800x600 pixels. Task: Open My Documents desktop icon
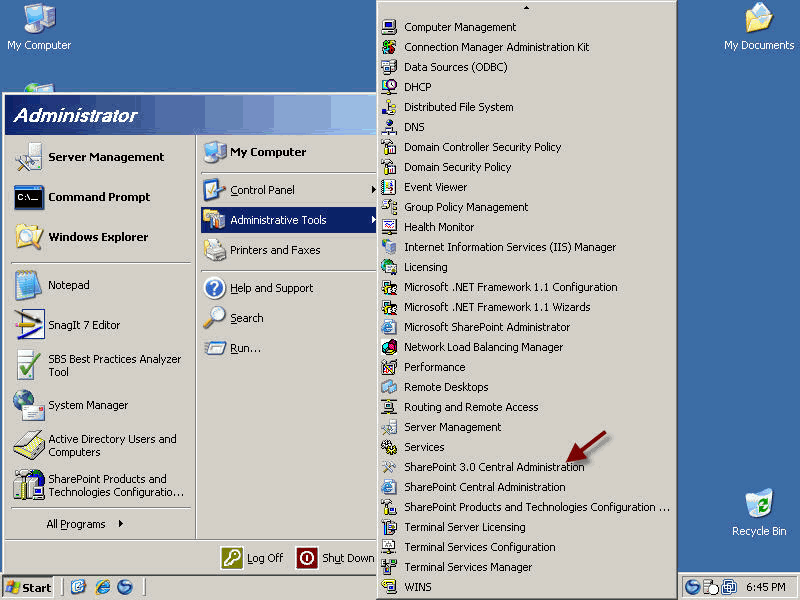click(759, 27)
